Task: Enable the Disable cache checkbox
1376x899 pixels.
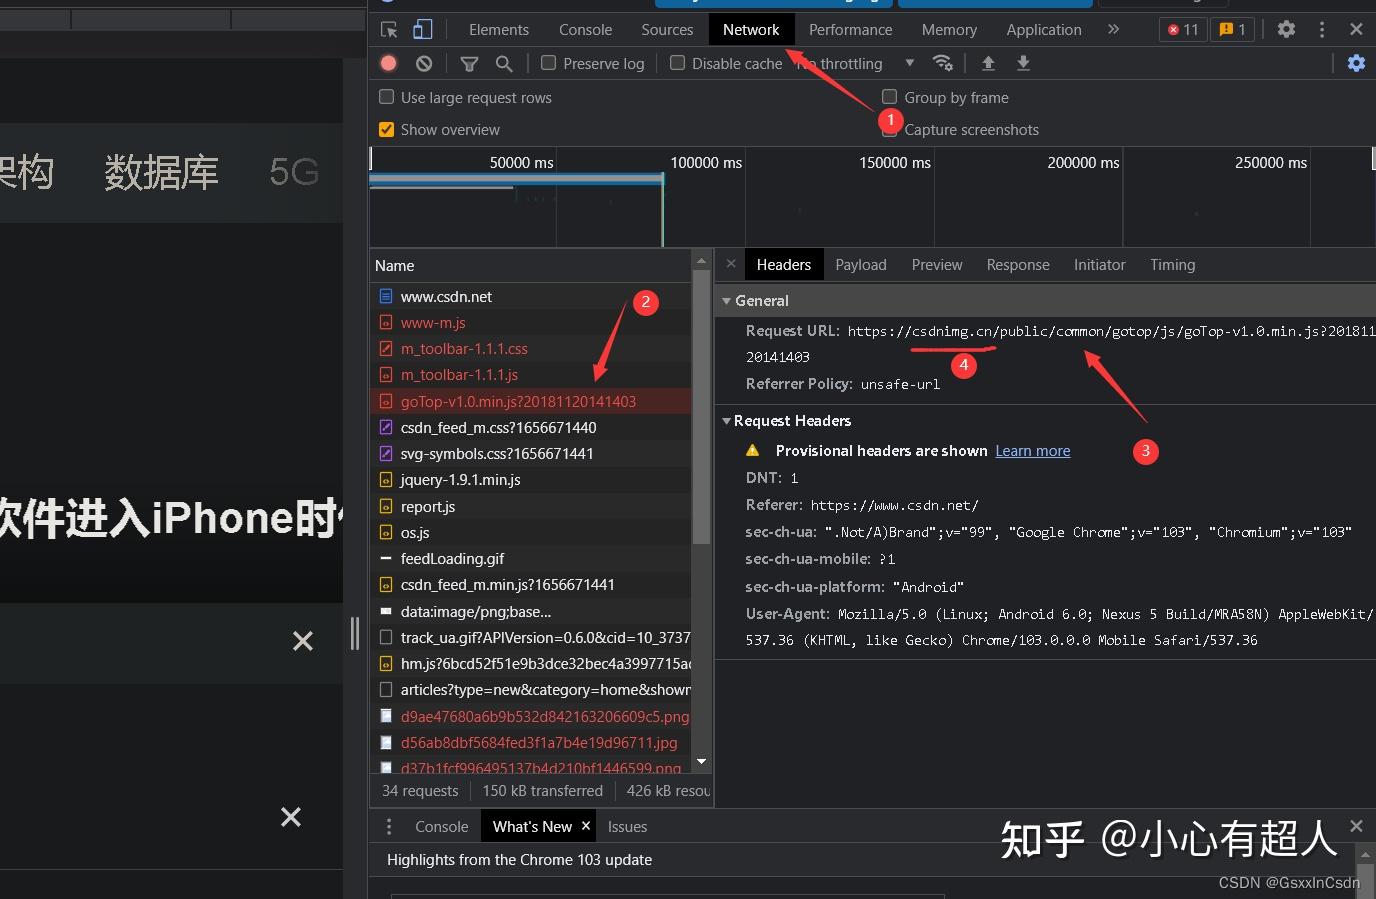Action: coord(677,63)
